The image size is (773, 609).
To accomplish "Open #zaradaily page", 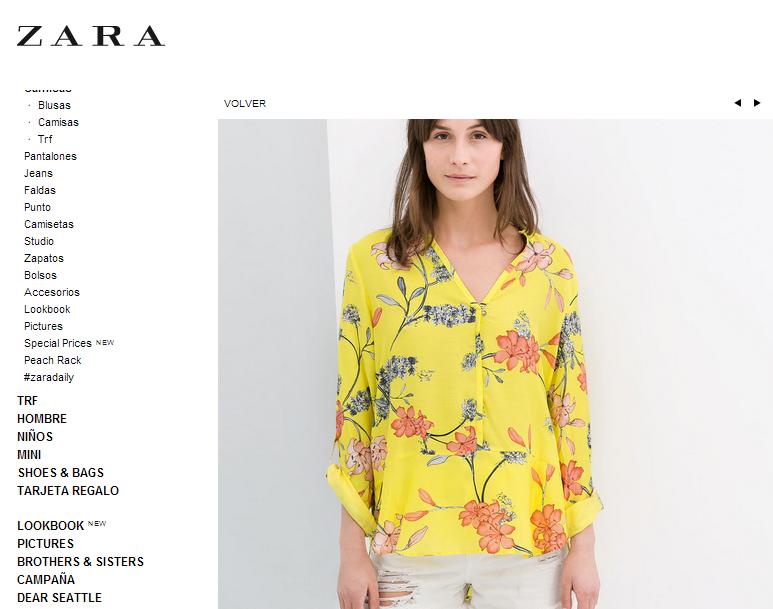I will coord(48,377).
